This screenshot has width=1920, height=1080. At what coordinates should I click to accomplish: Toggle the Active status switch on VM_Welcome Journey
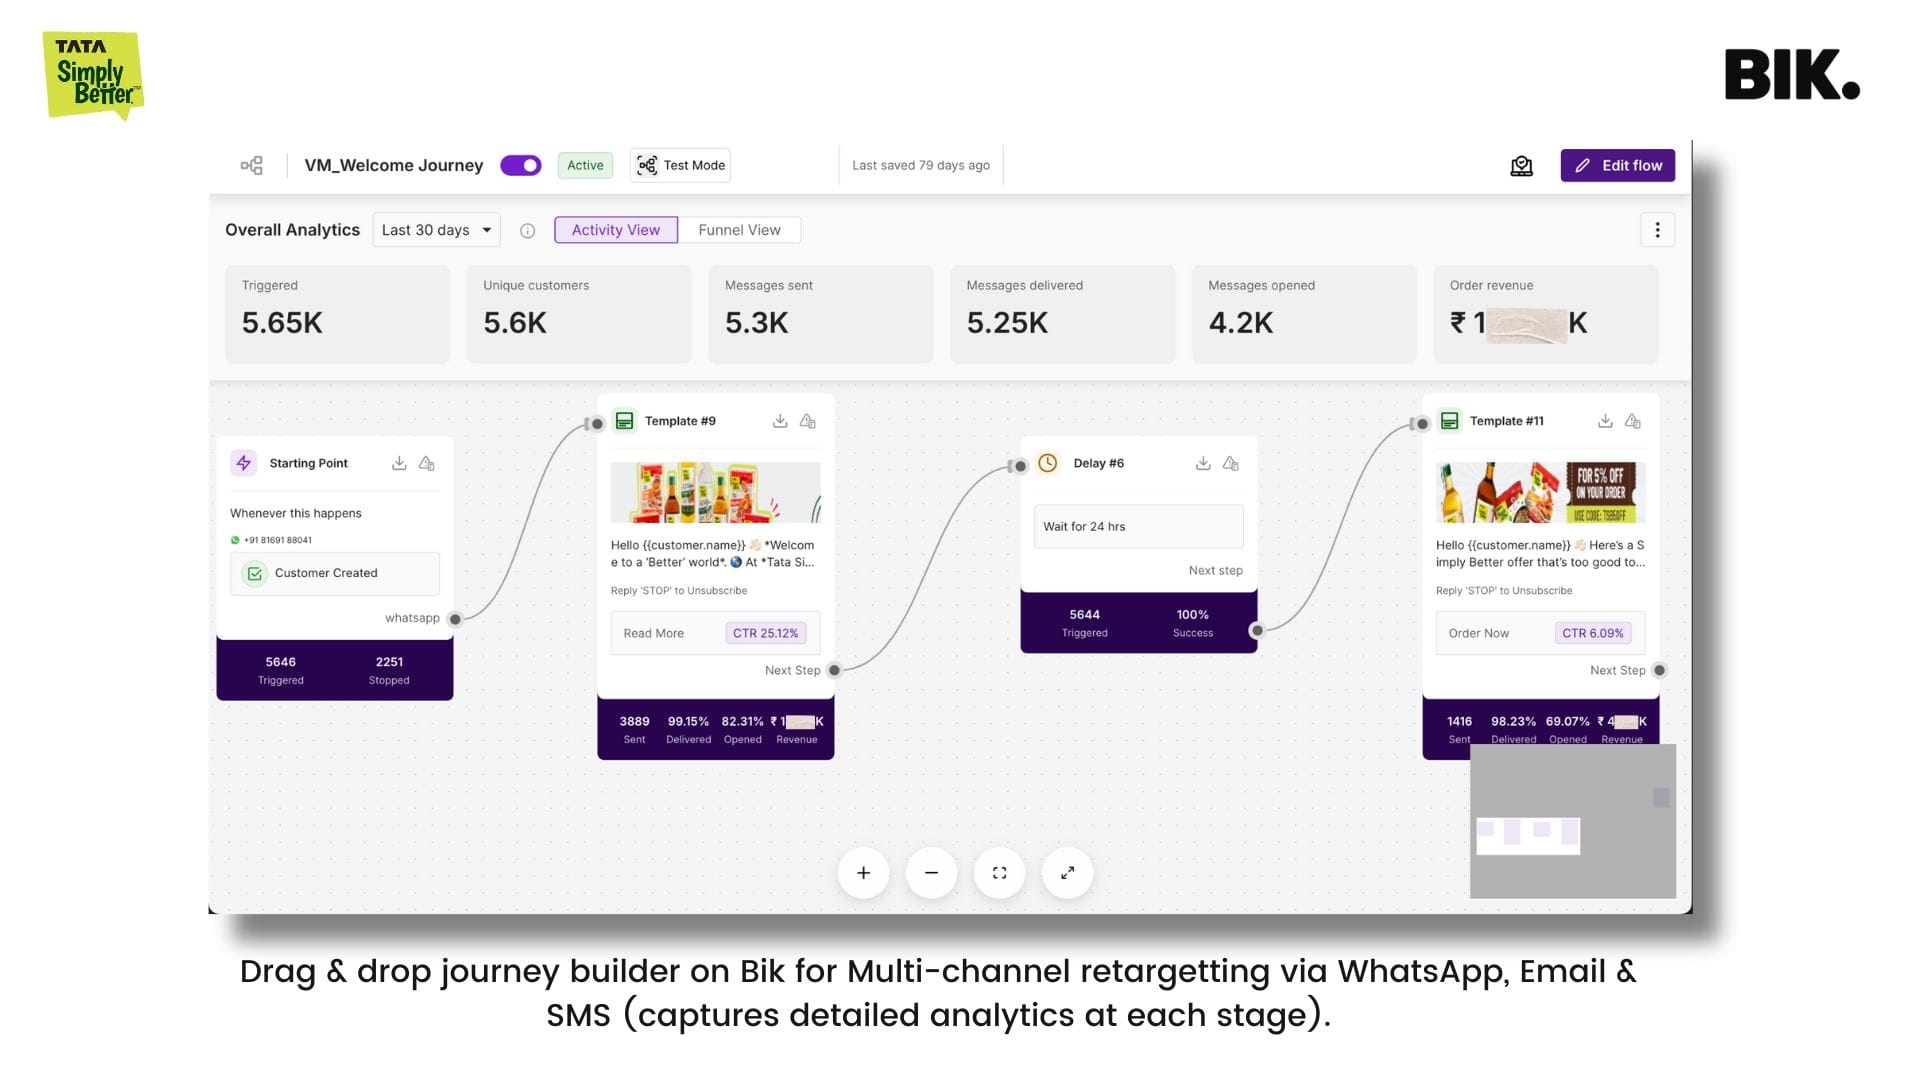click(518, 165)
